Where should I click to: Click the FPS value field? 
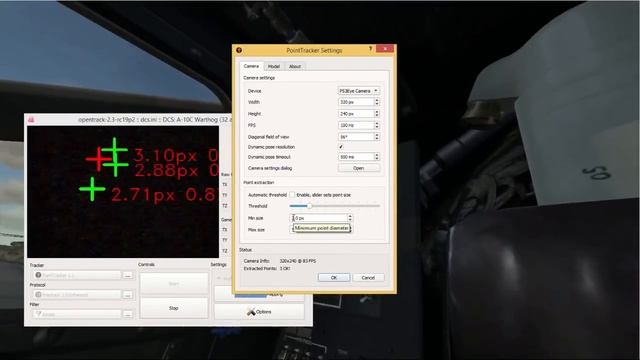[356, 125]
